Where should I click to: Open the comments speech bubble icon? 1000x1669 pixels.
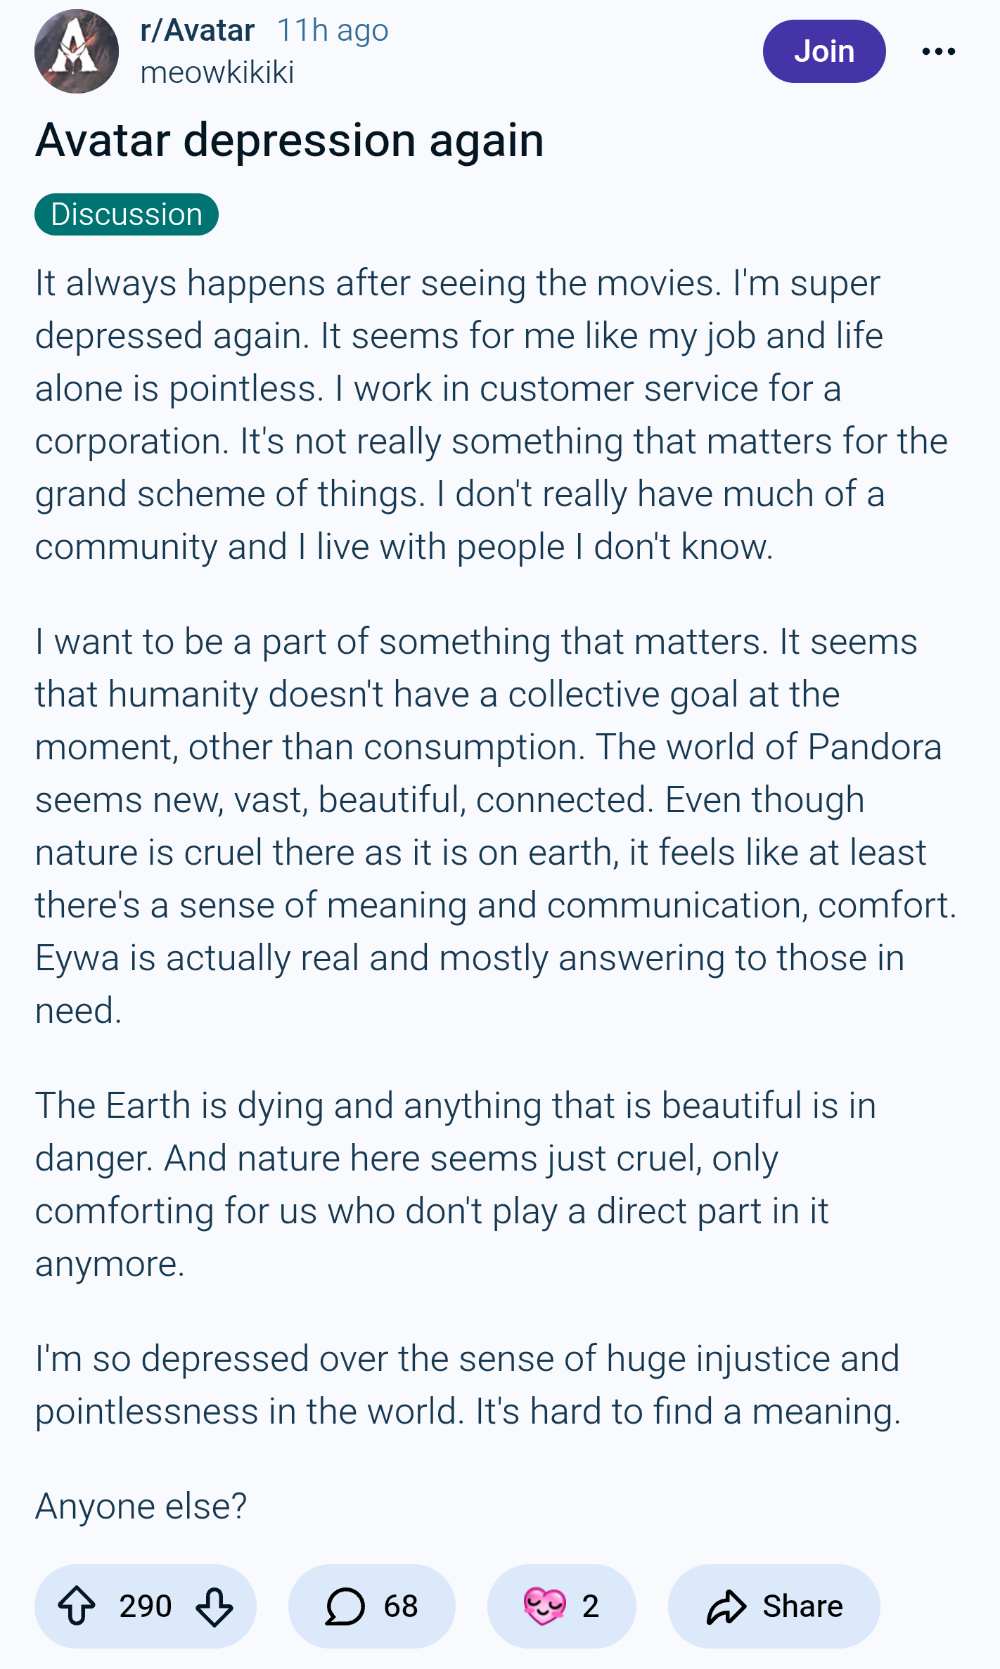[345, 1606]
